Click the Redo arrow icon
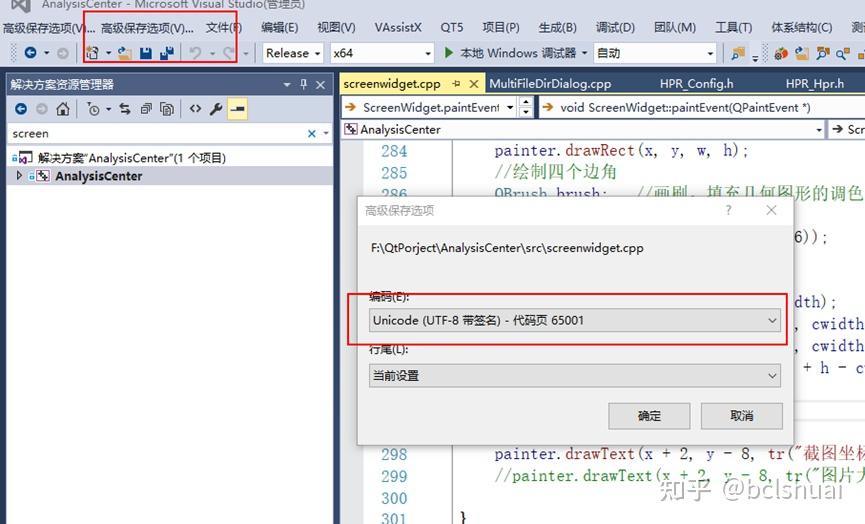This screenshot has width=865, height=524. [x=228, y=53]
